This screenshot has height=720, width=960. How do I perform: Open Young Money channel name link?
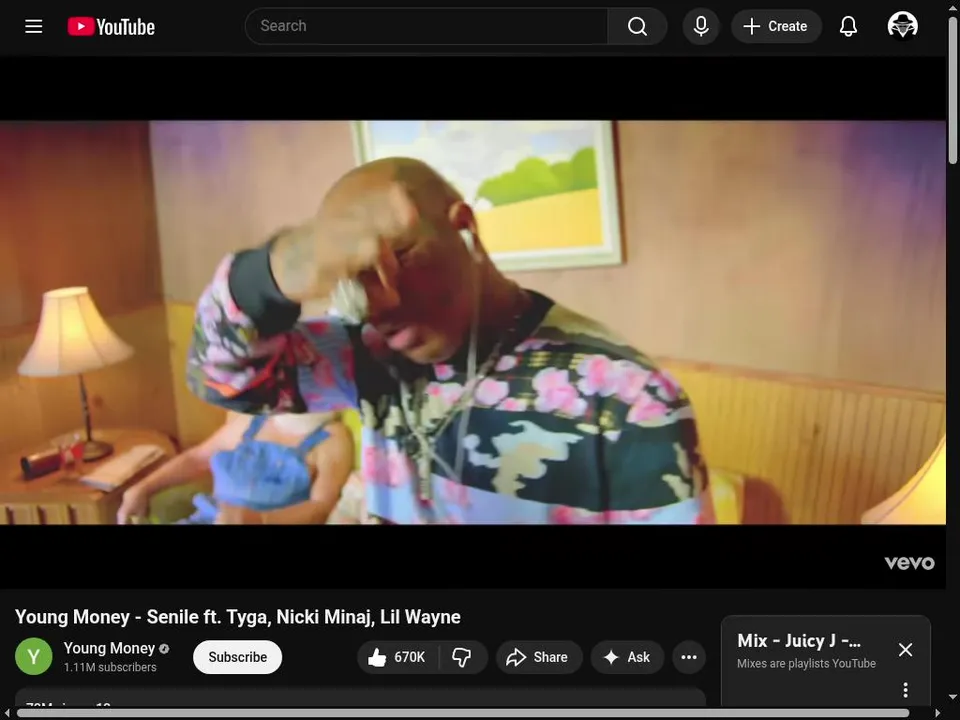(109, 648)
